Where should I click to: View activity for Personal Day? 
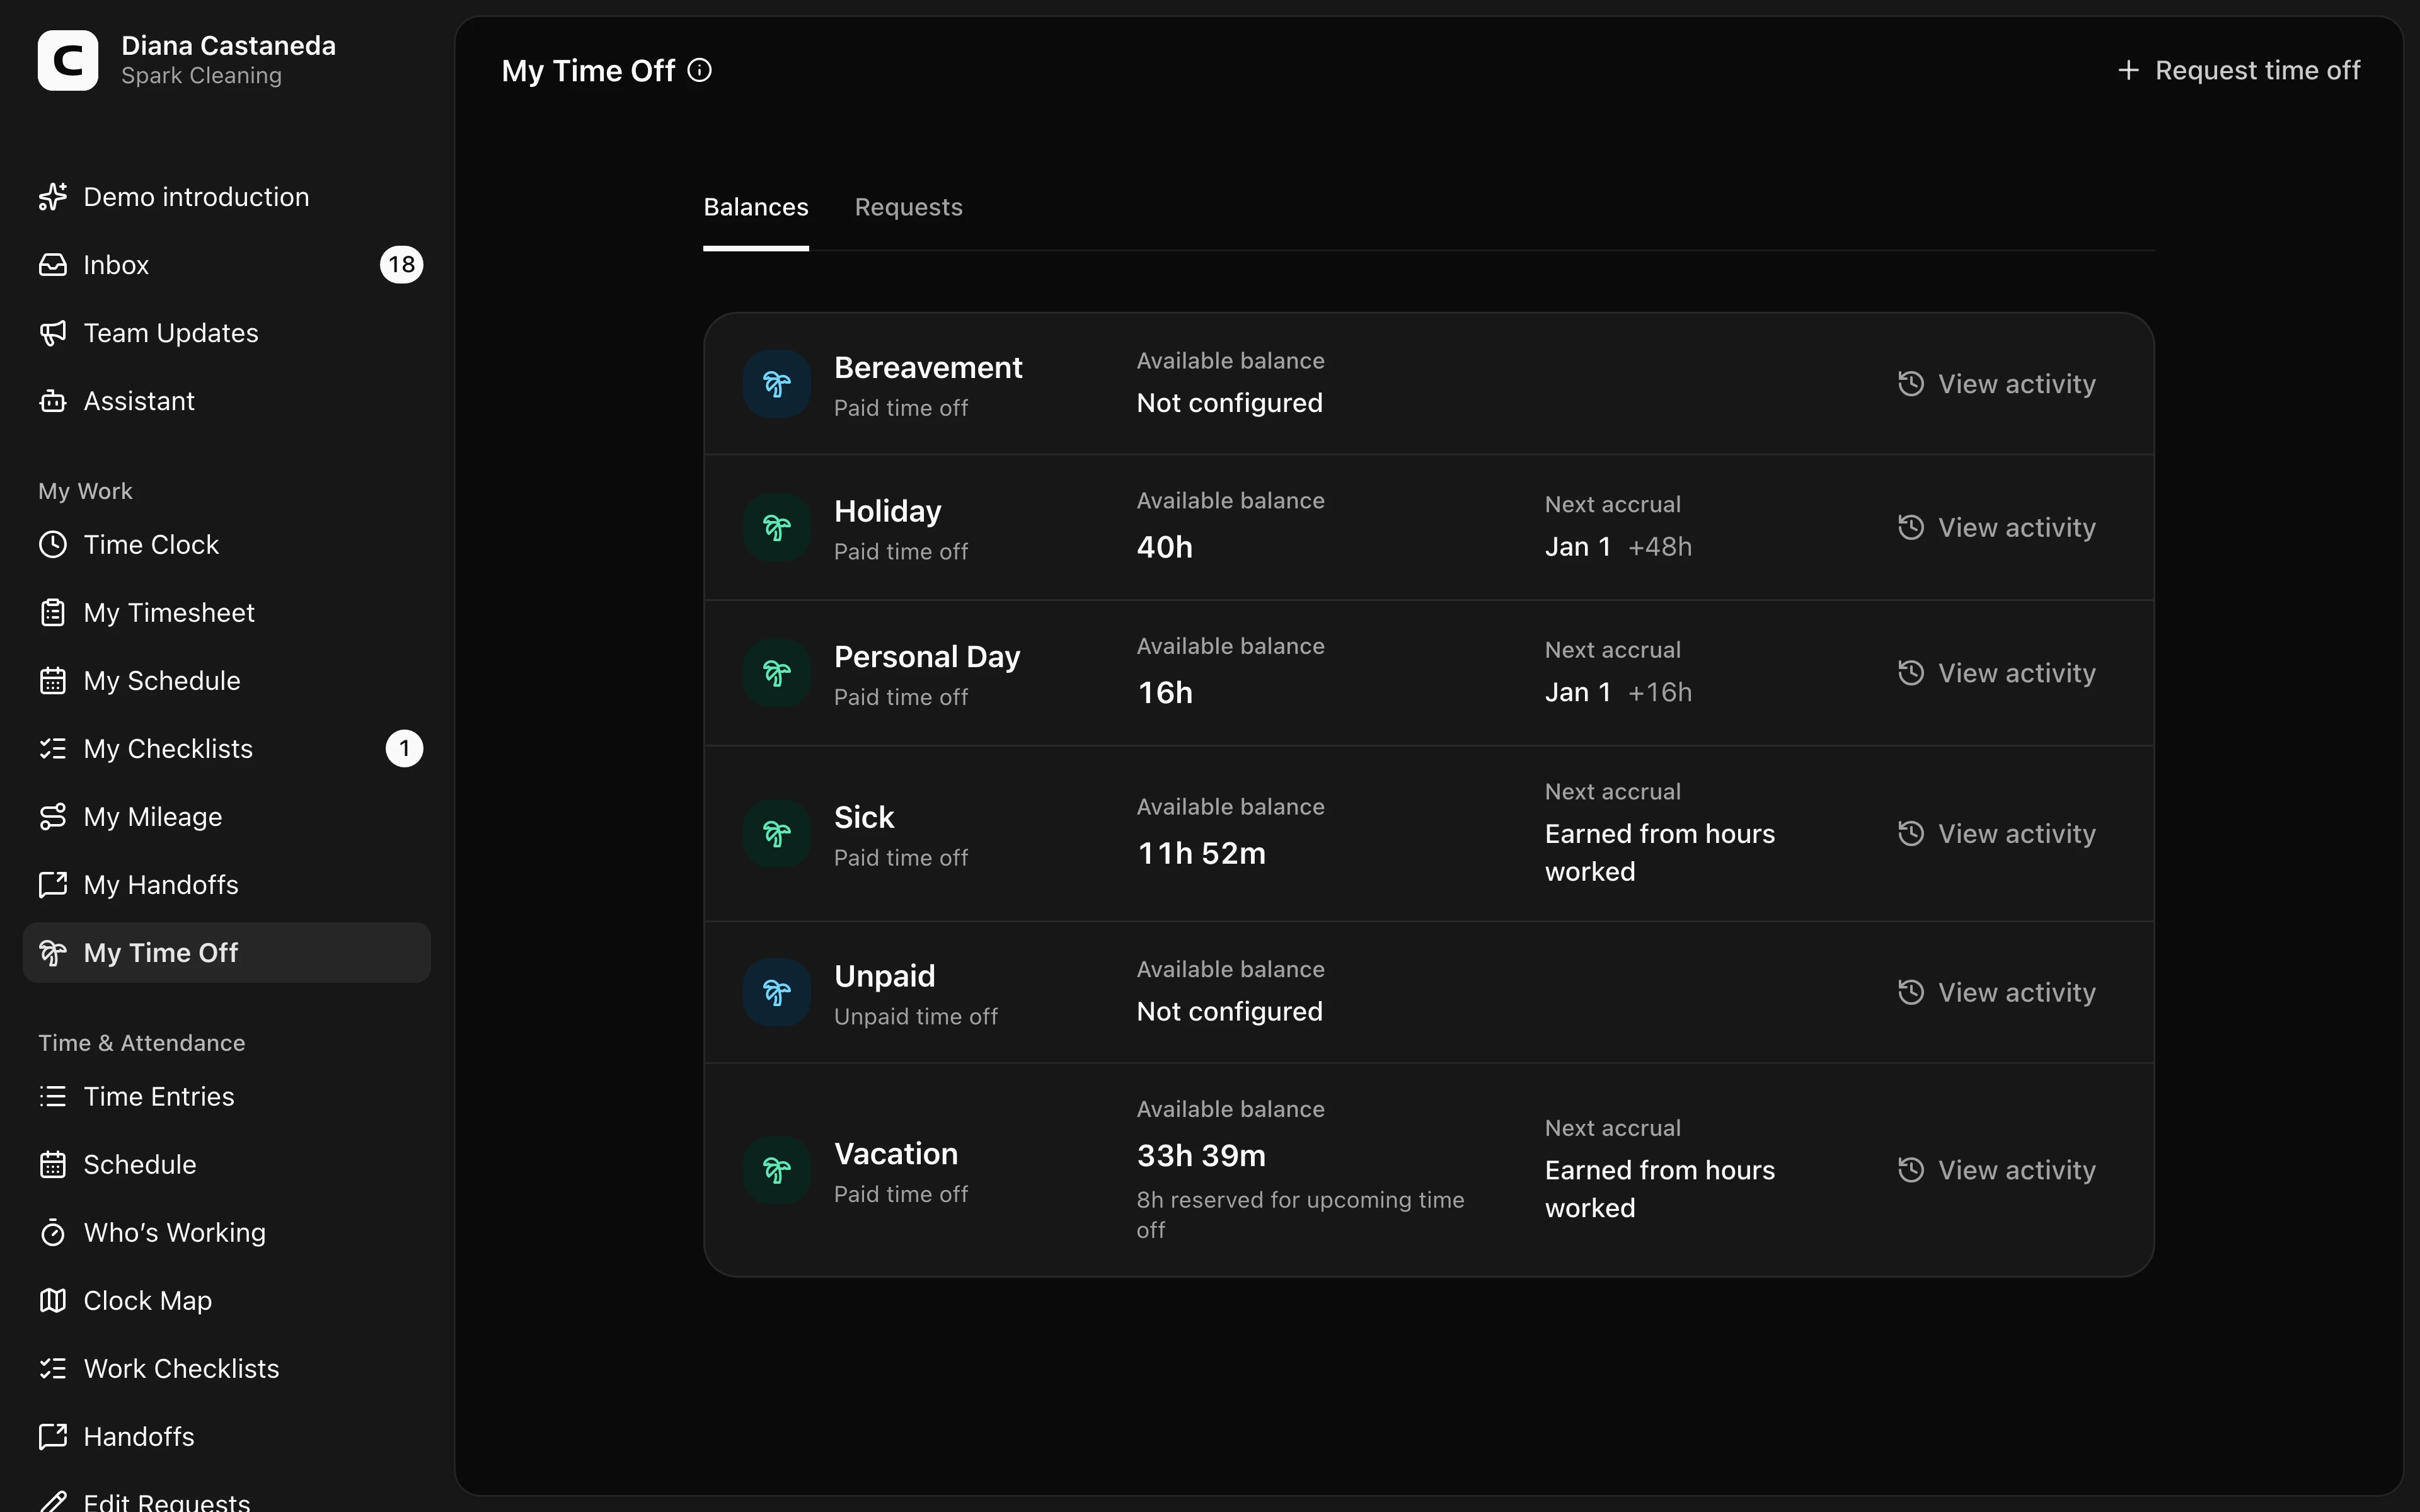point(1996,674)
